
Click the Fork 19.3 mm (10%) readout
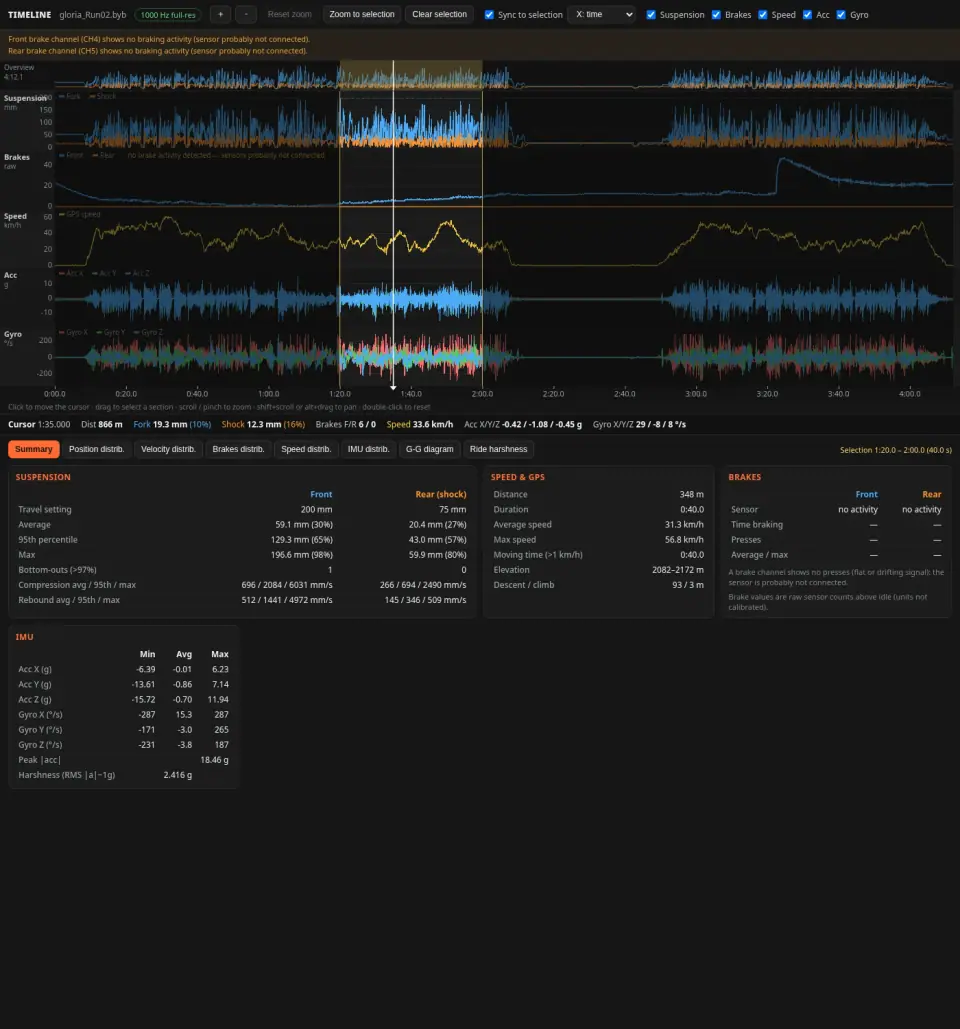point(172,425)
